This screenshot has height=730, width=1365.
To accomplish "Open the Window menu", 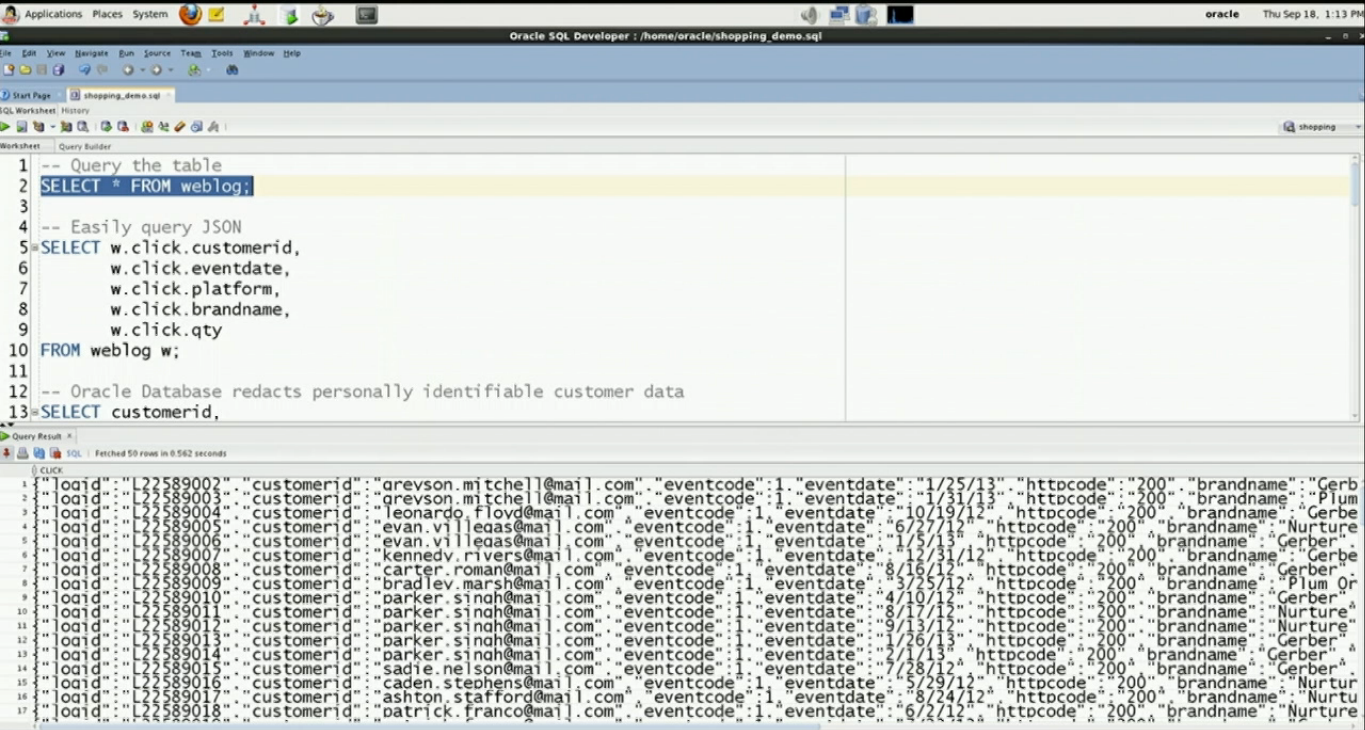I will point(259,53).
